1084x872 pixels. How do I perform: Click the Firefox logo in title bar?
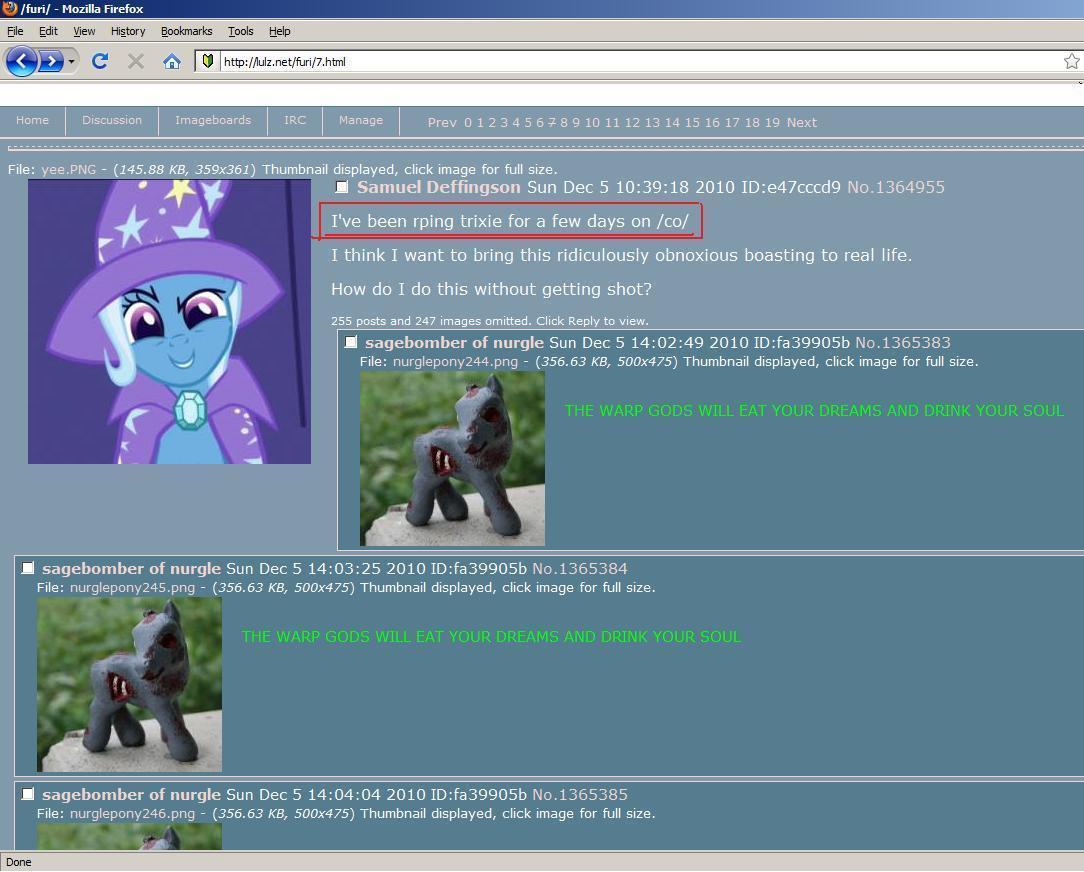(x=9, y=9)
